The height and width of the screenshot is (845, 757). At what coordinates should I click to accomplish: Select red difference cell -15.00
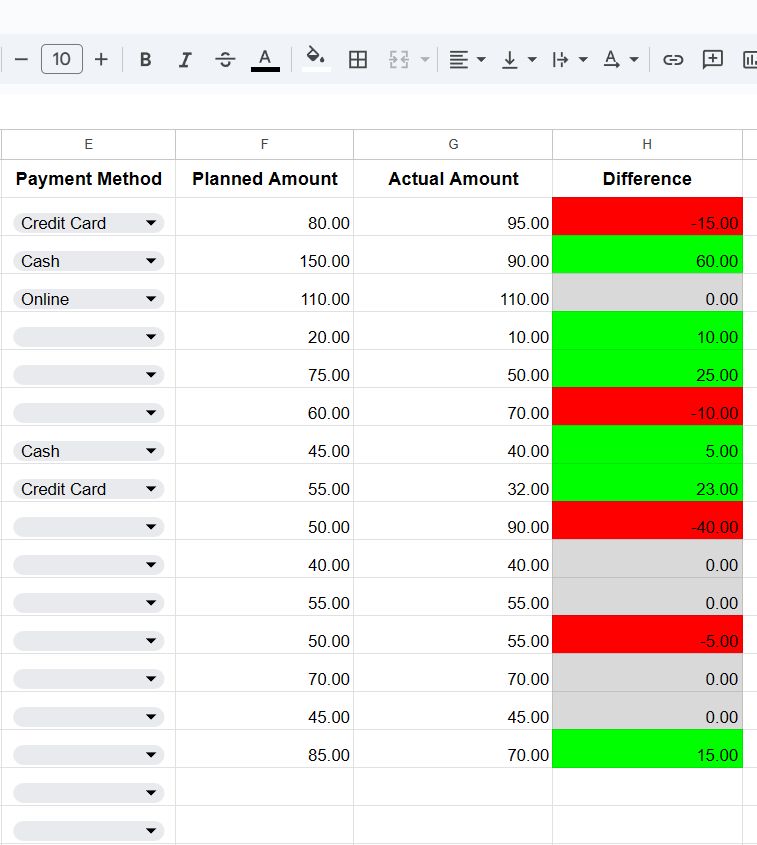click(647, 217)
